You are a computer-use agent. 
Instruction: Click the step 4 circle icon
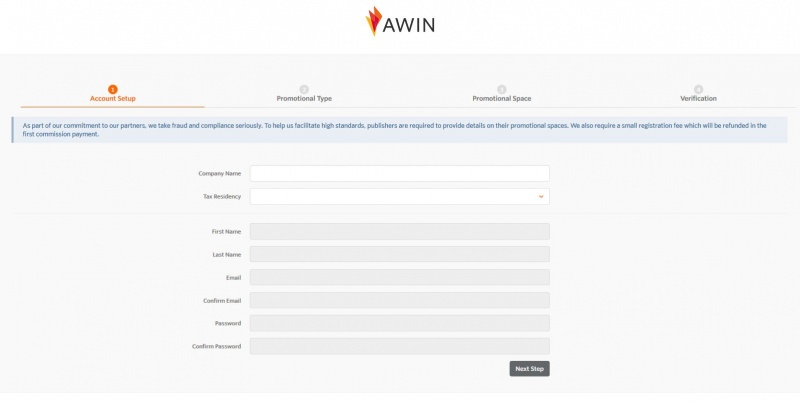point(698,89)
